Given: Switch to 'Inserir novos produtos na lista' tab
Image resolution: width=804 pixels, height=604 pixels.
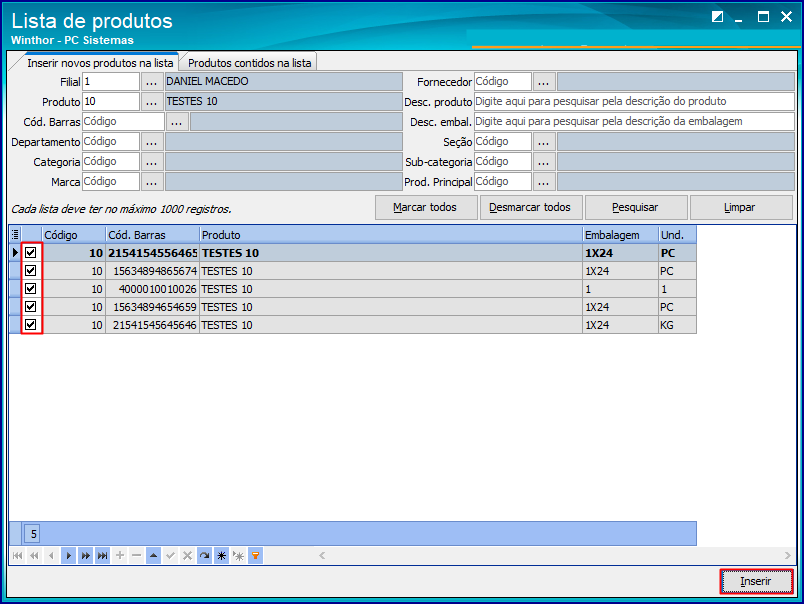Looking at the screenshot, I should coord(100,63).
